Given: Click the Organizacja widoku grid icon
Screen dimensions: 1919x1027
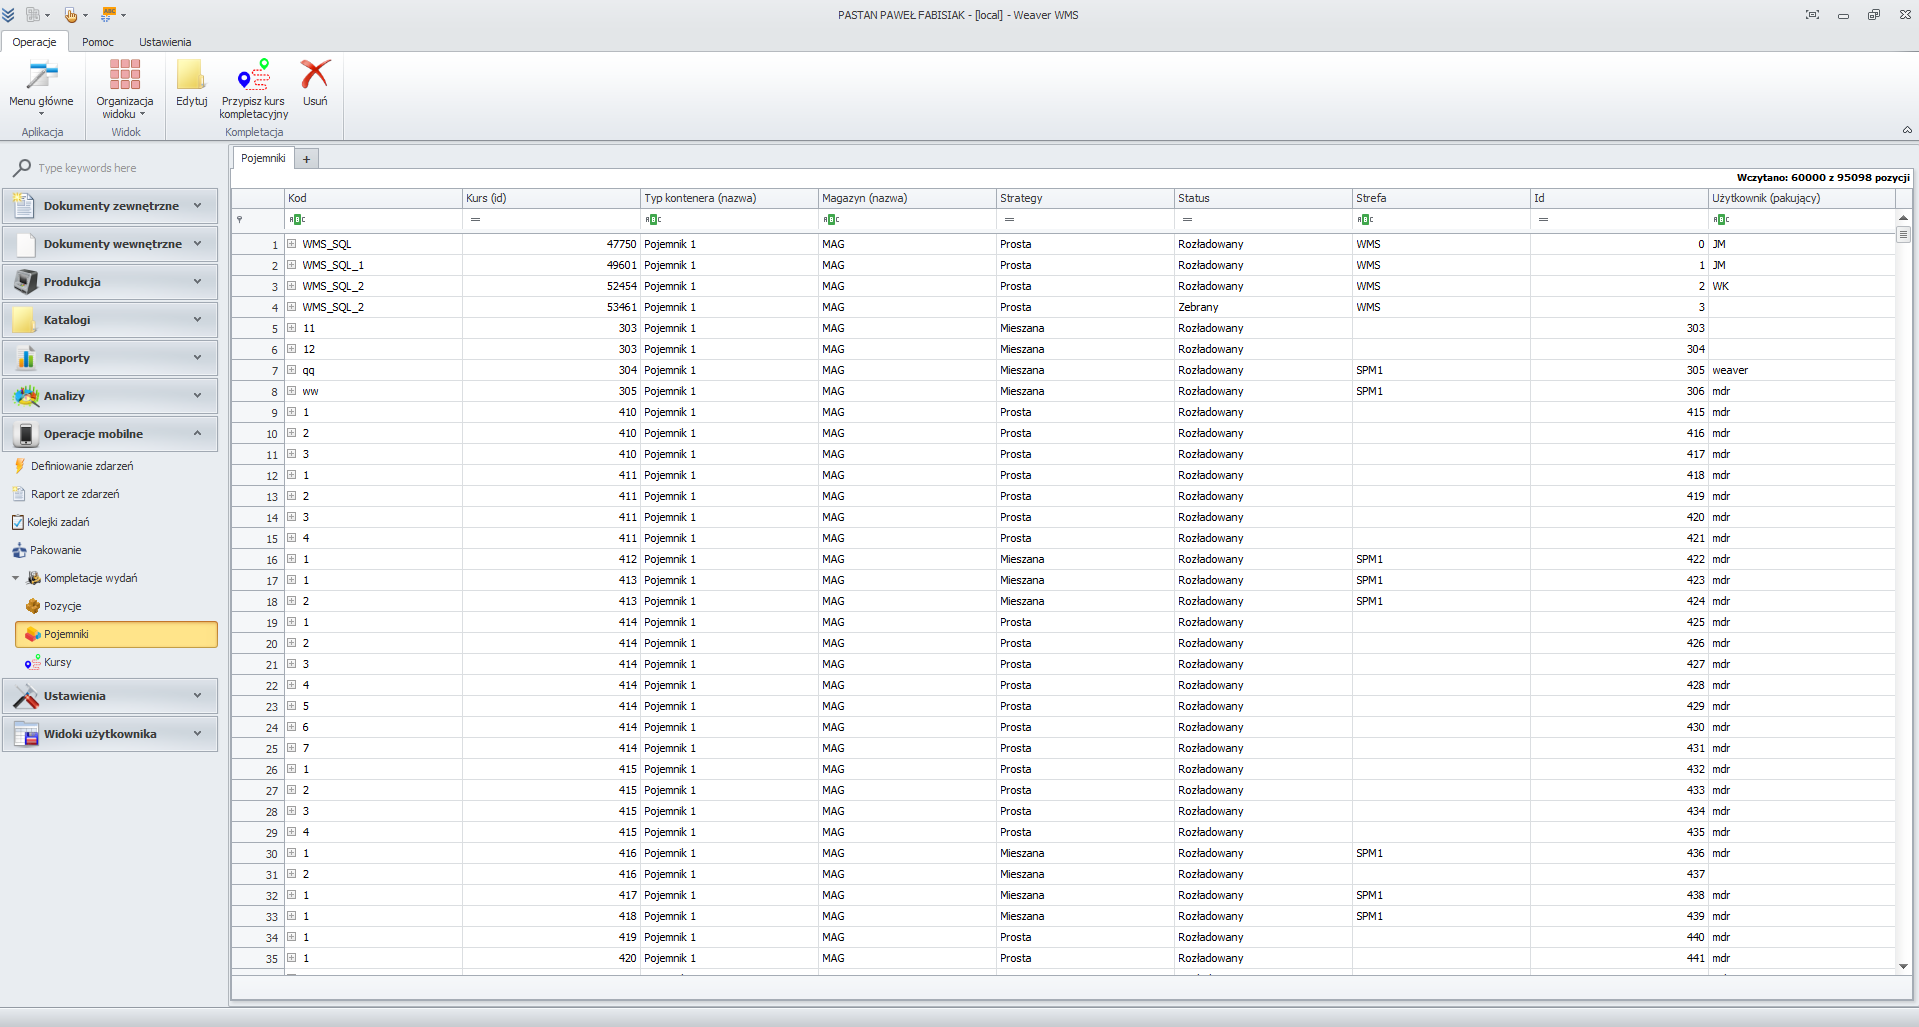Looking at the screenshot, I should click(124, 73).
